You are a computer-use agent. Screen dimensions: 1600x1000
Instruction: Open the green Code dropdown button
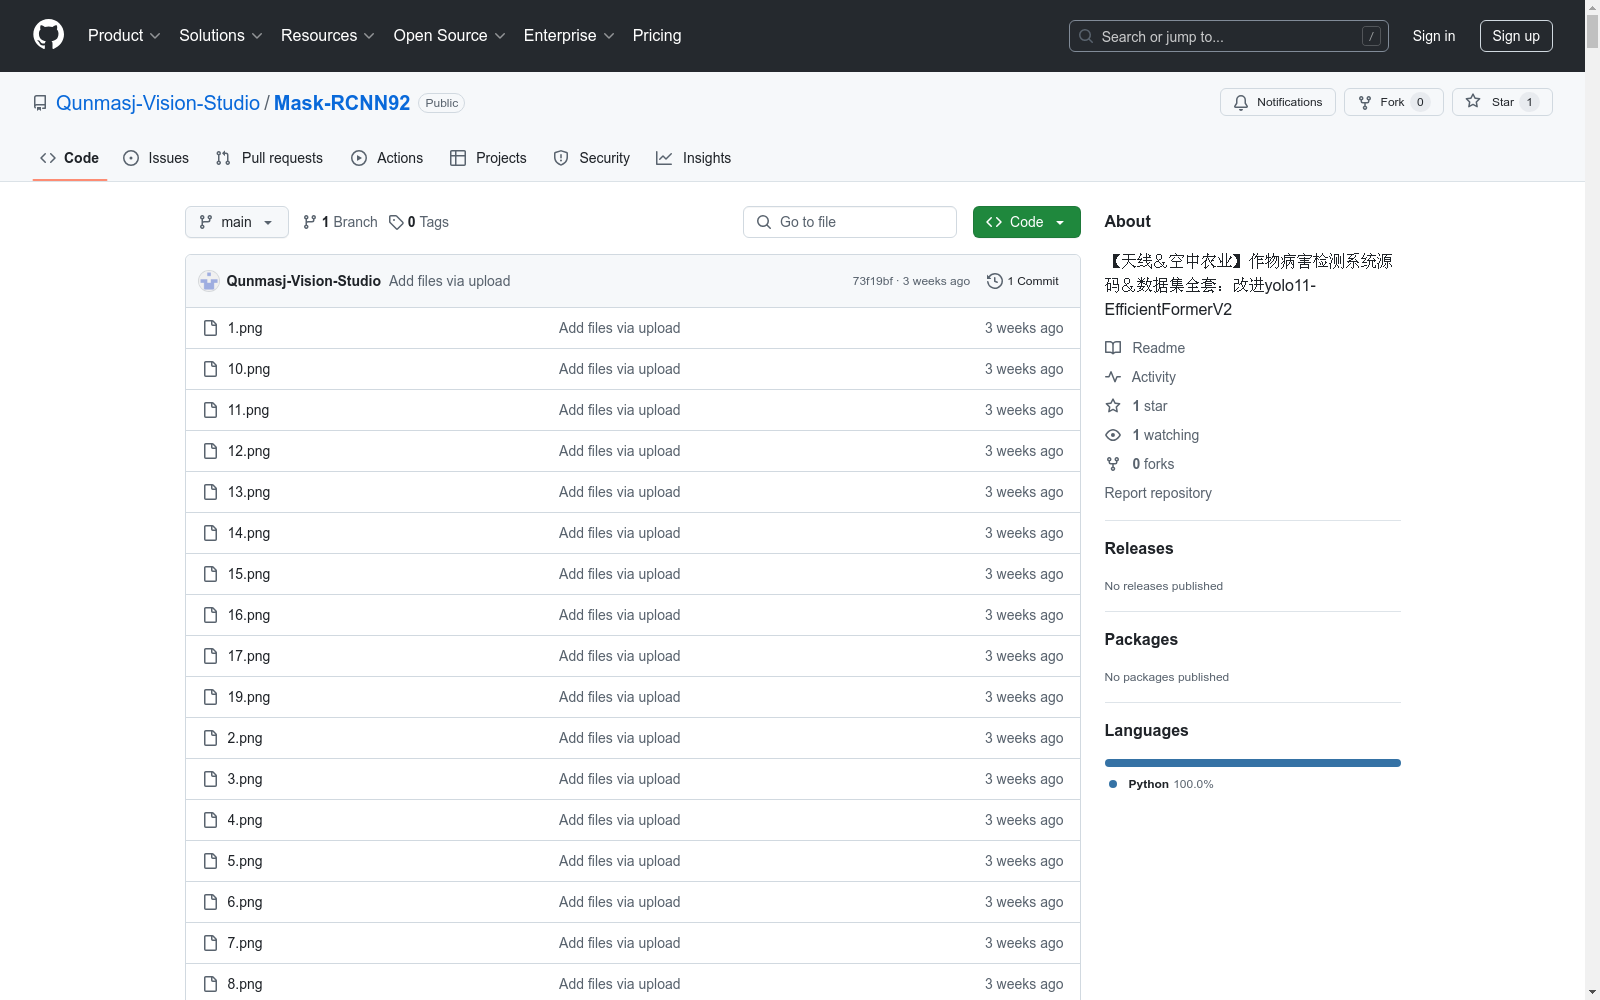point(1026,222)
